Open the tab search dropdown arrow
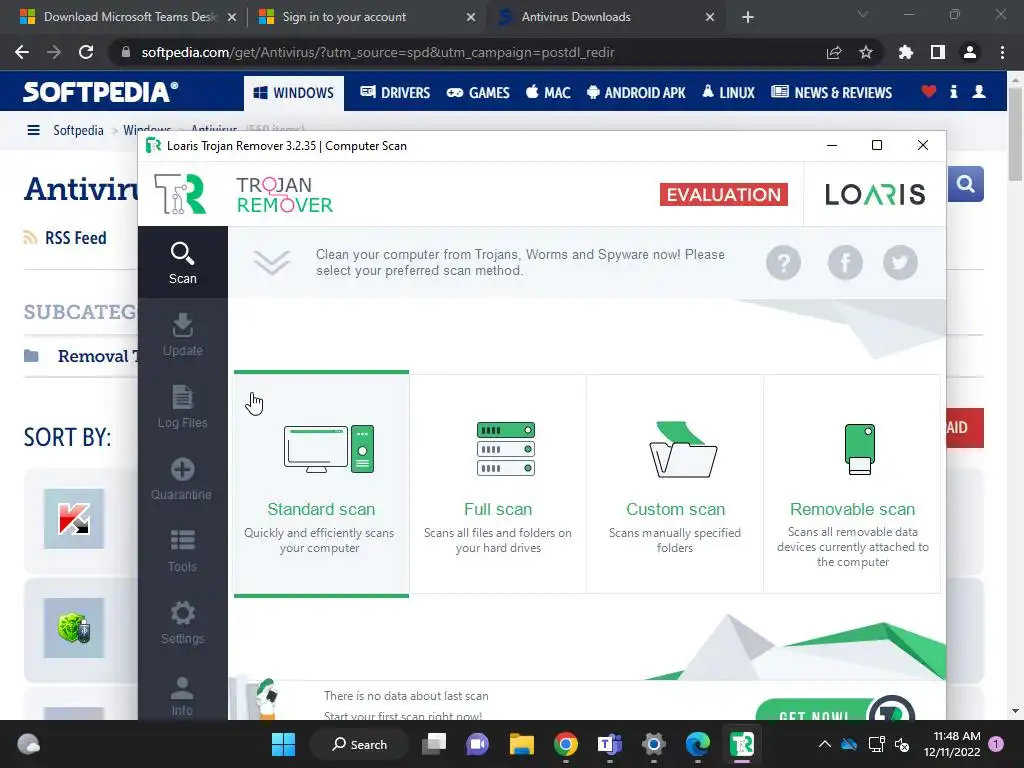The image size is (1024, 768). point(863,14)
